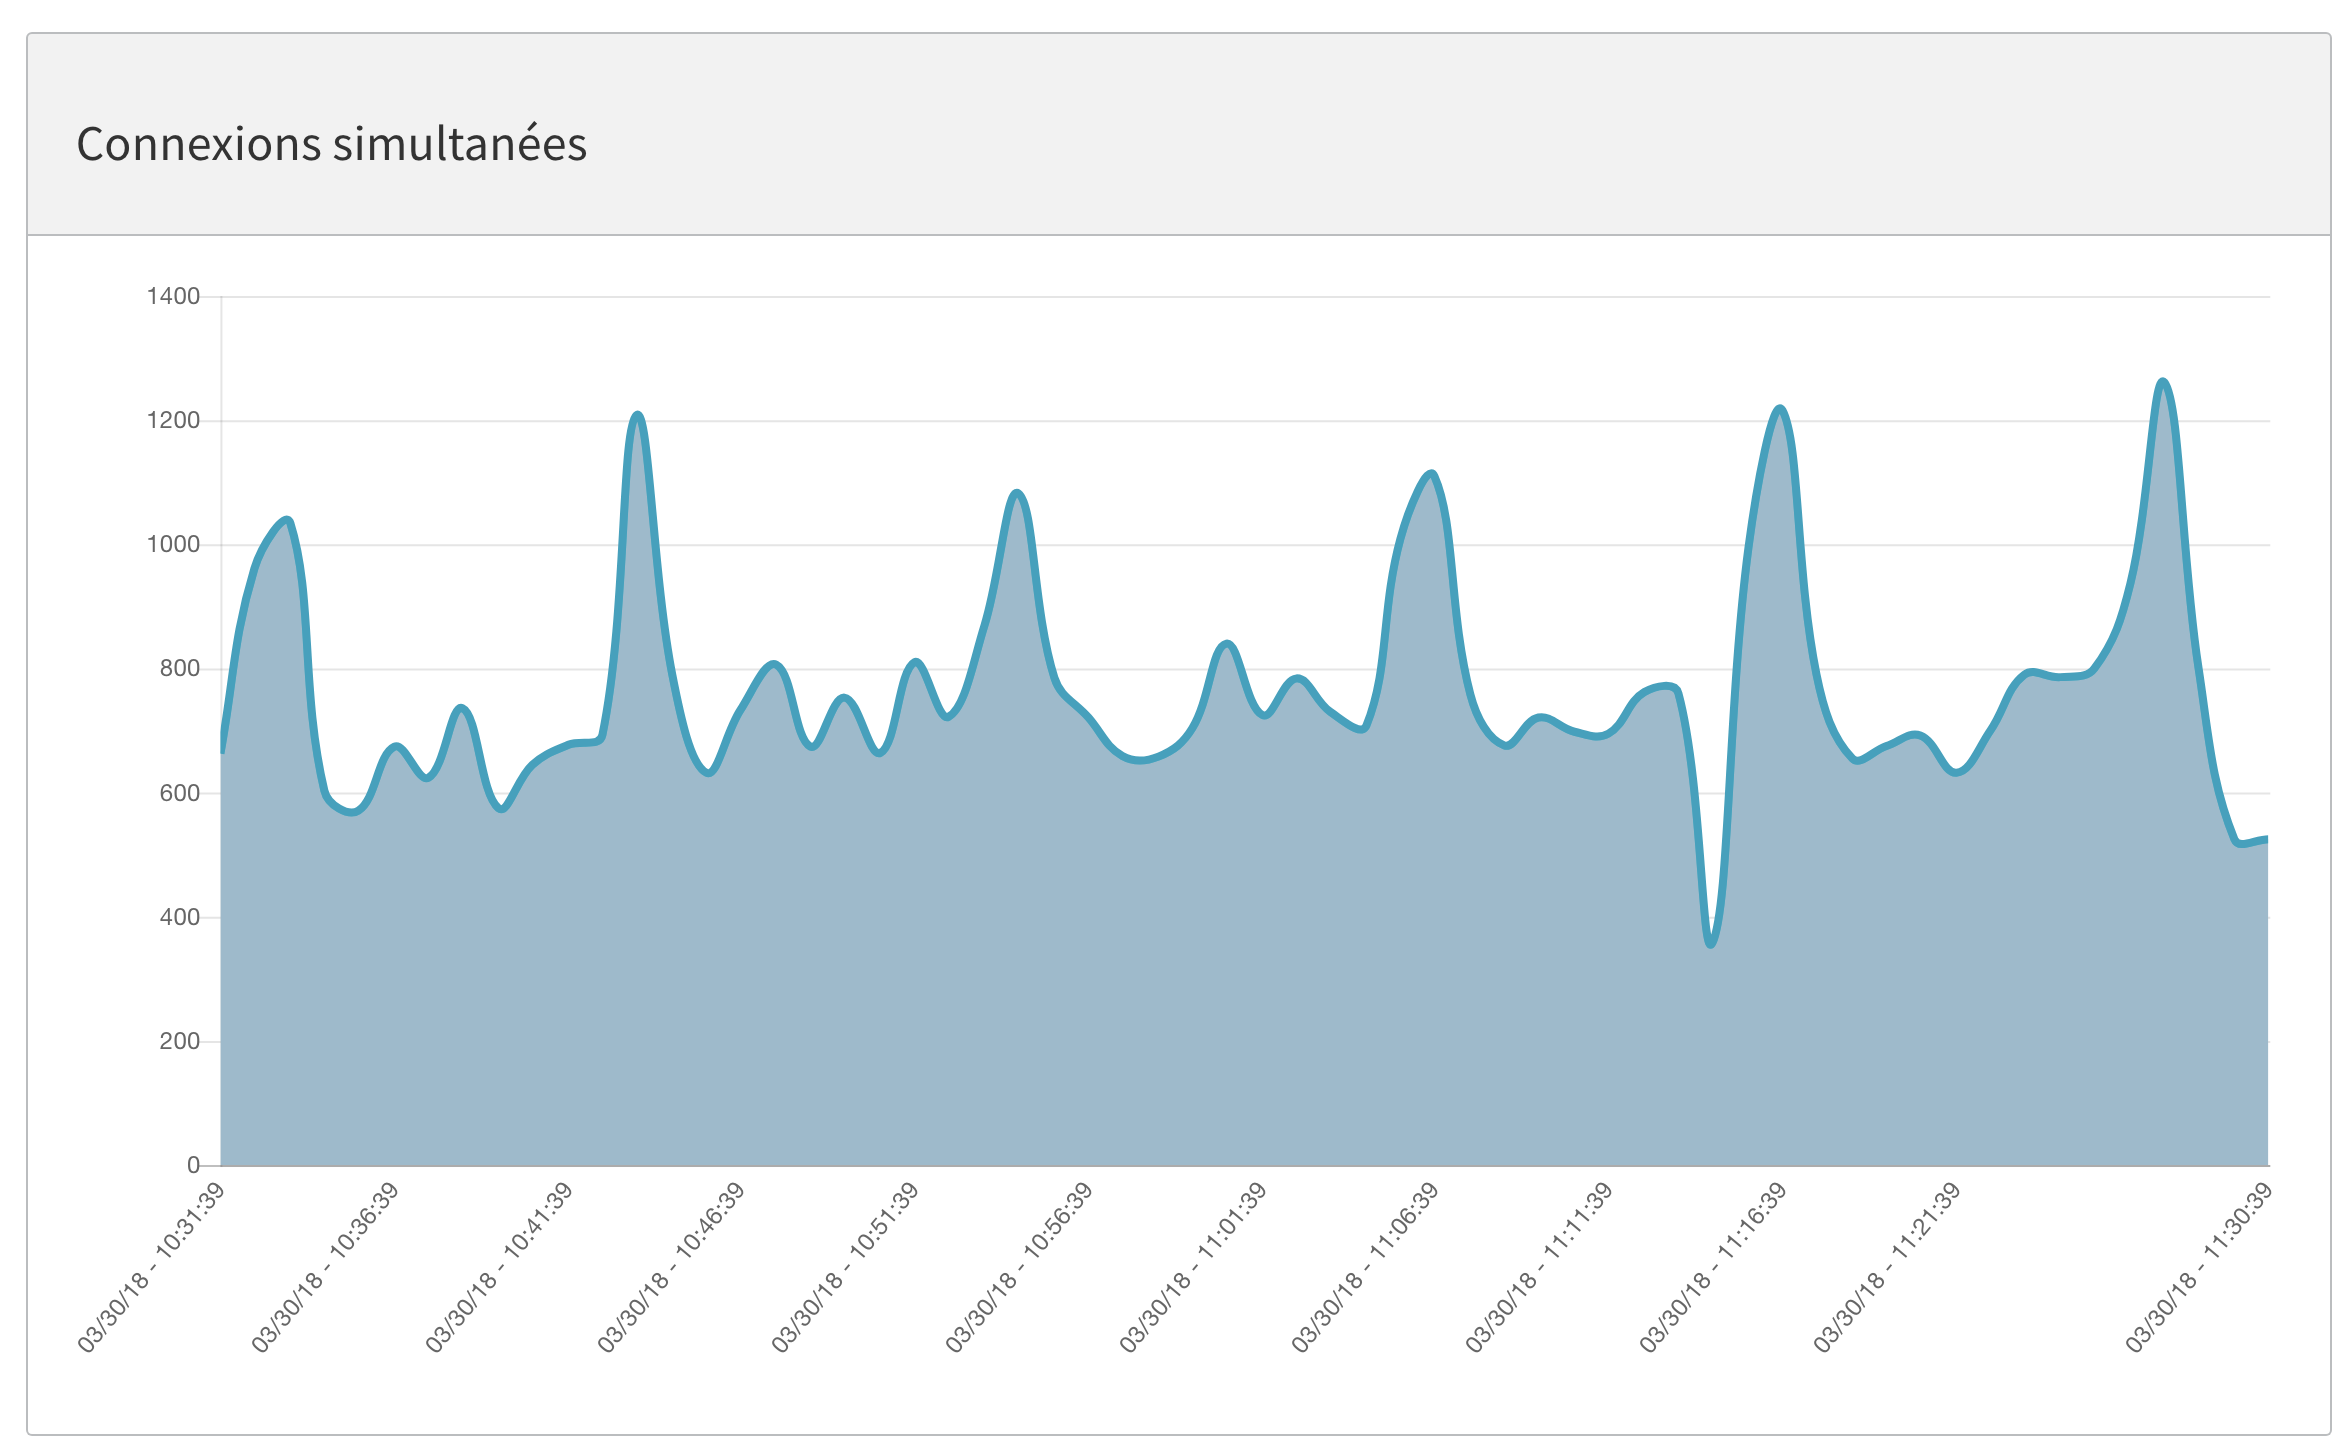Click the deep dip near 11:14
Viewport: 2344px width, 1450px height.
pos(1711,943)
